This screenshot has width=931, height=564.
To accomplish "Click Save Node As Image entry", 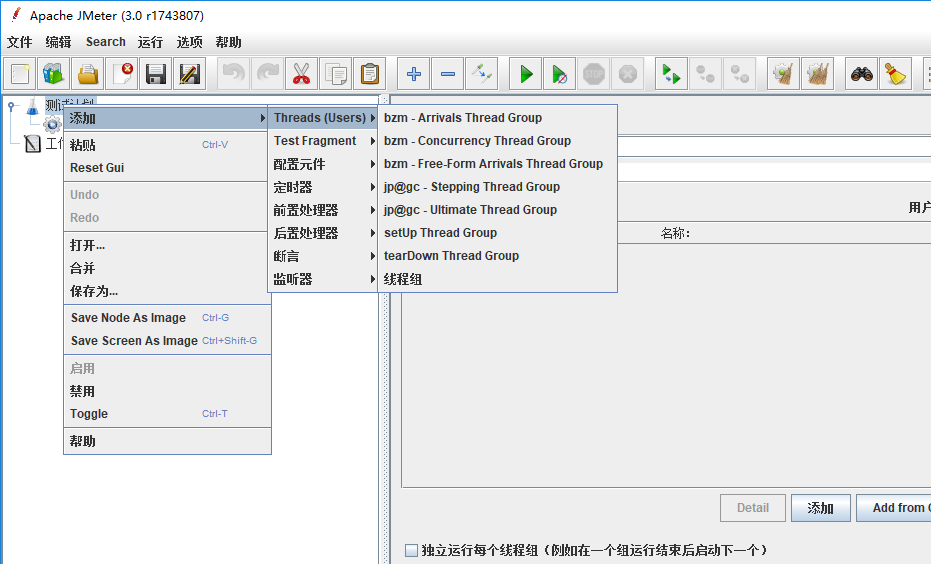I will click(167, 318).
